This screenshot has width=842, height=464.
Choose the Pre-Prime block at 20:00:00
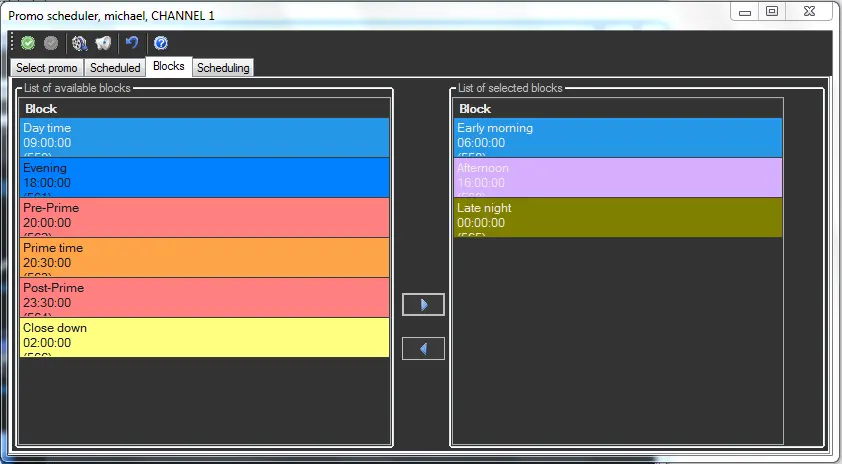[204, 217]
